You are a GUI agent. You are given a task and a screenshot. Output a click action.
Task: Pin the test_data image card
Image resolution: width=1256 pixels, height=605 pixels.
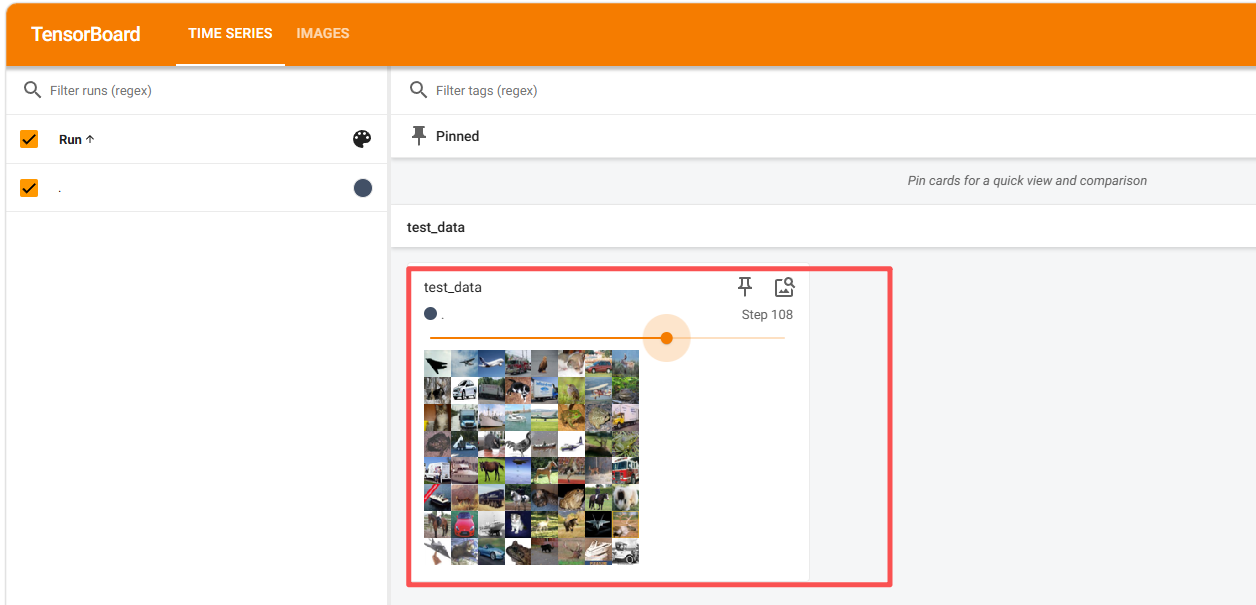[745, 287]
